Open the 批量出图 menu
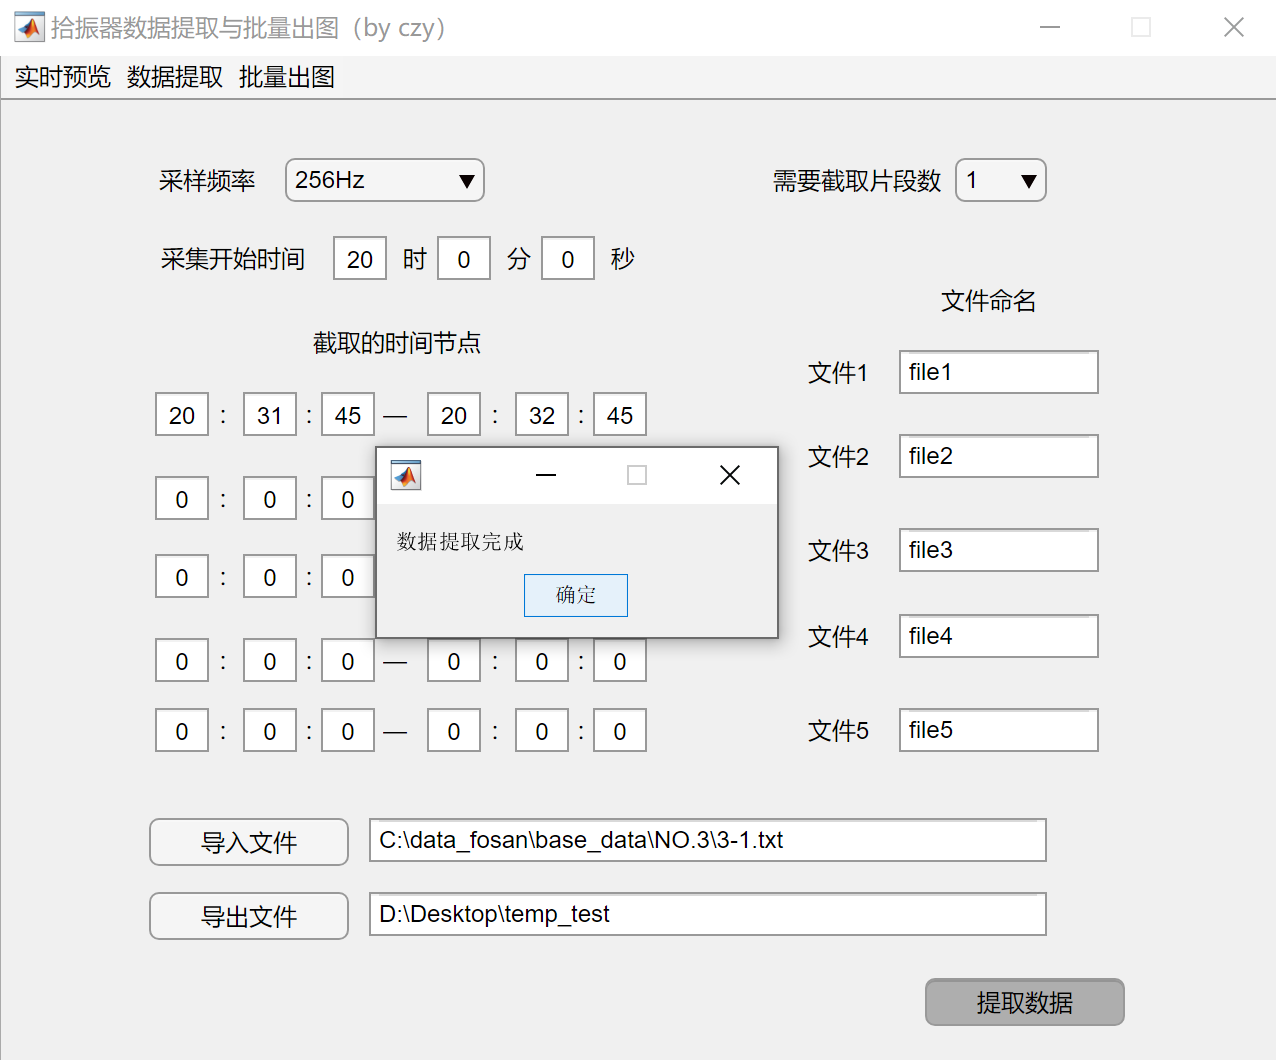This screenshot has width=1276, height=1060. click(x=285, y=76)
